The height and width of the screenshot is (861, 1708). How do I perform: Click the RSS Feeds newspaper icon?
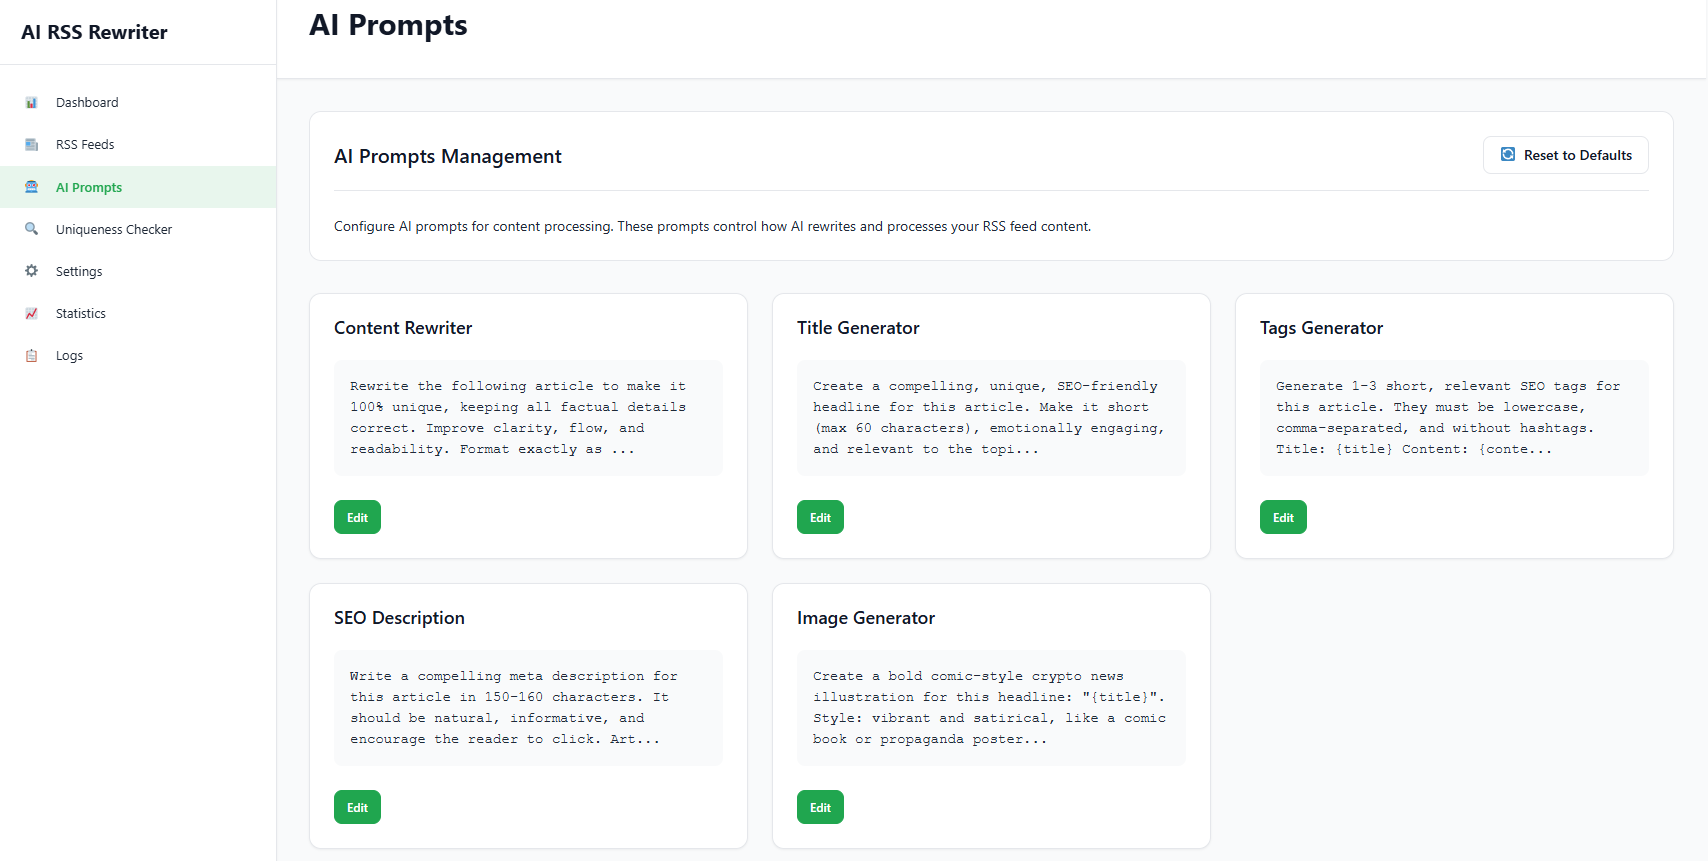click(32, 145)
